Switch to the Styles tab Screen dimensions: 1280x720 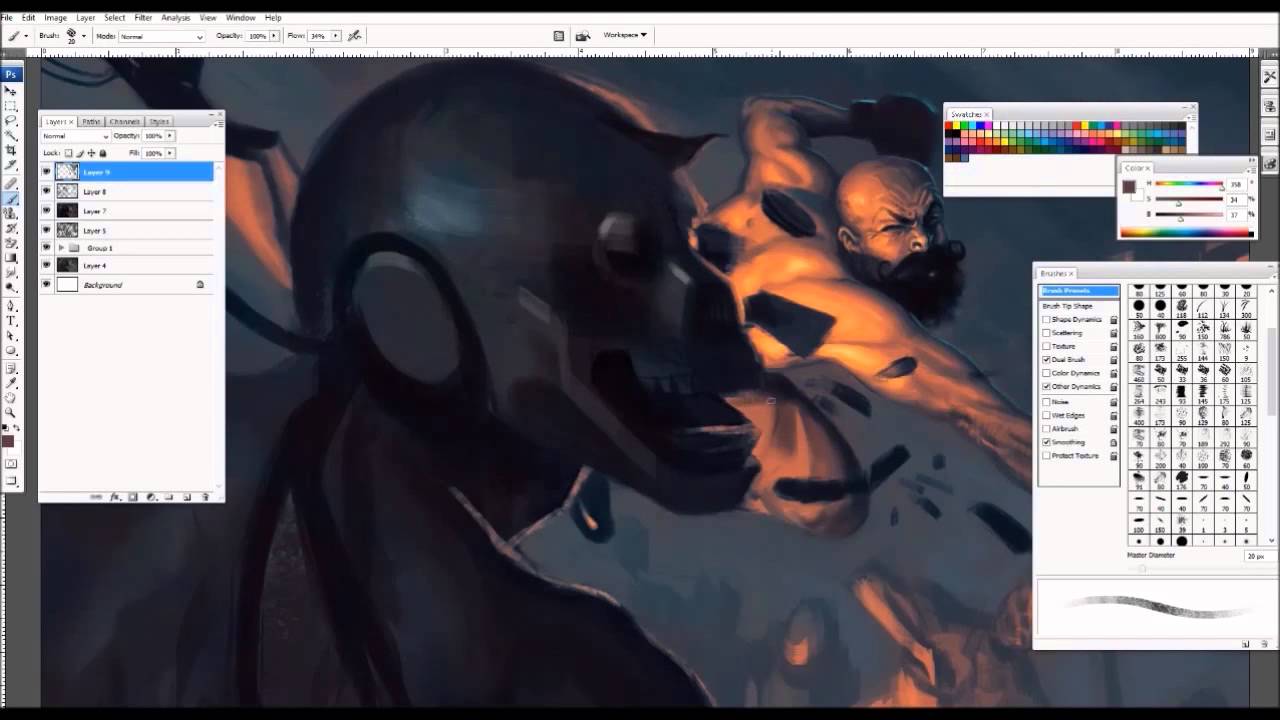[159, 121]
